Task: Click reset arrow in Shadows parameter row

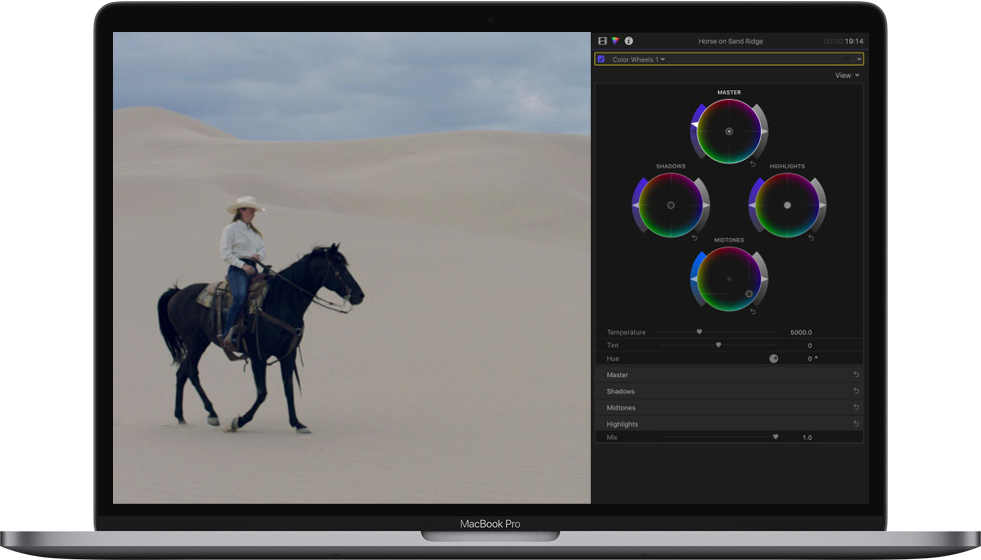Action: 856,391
